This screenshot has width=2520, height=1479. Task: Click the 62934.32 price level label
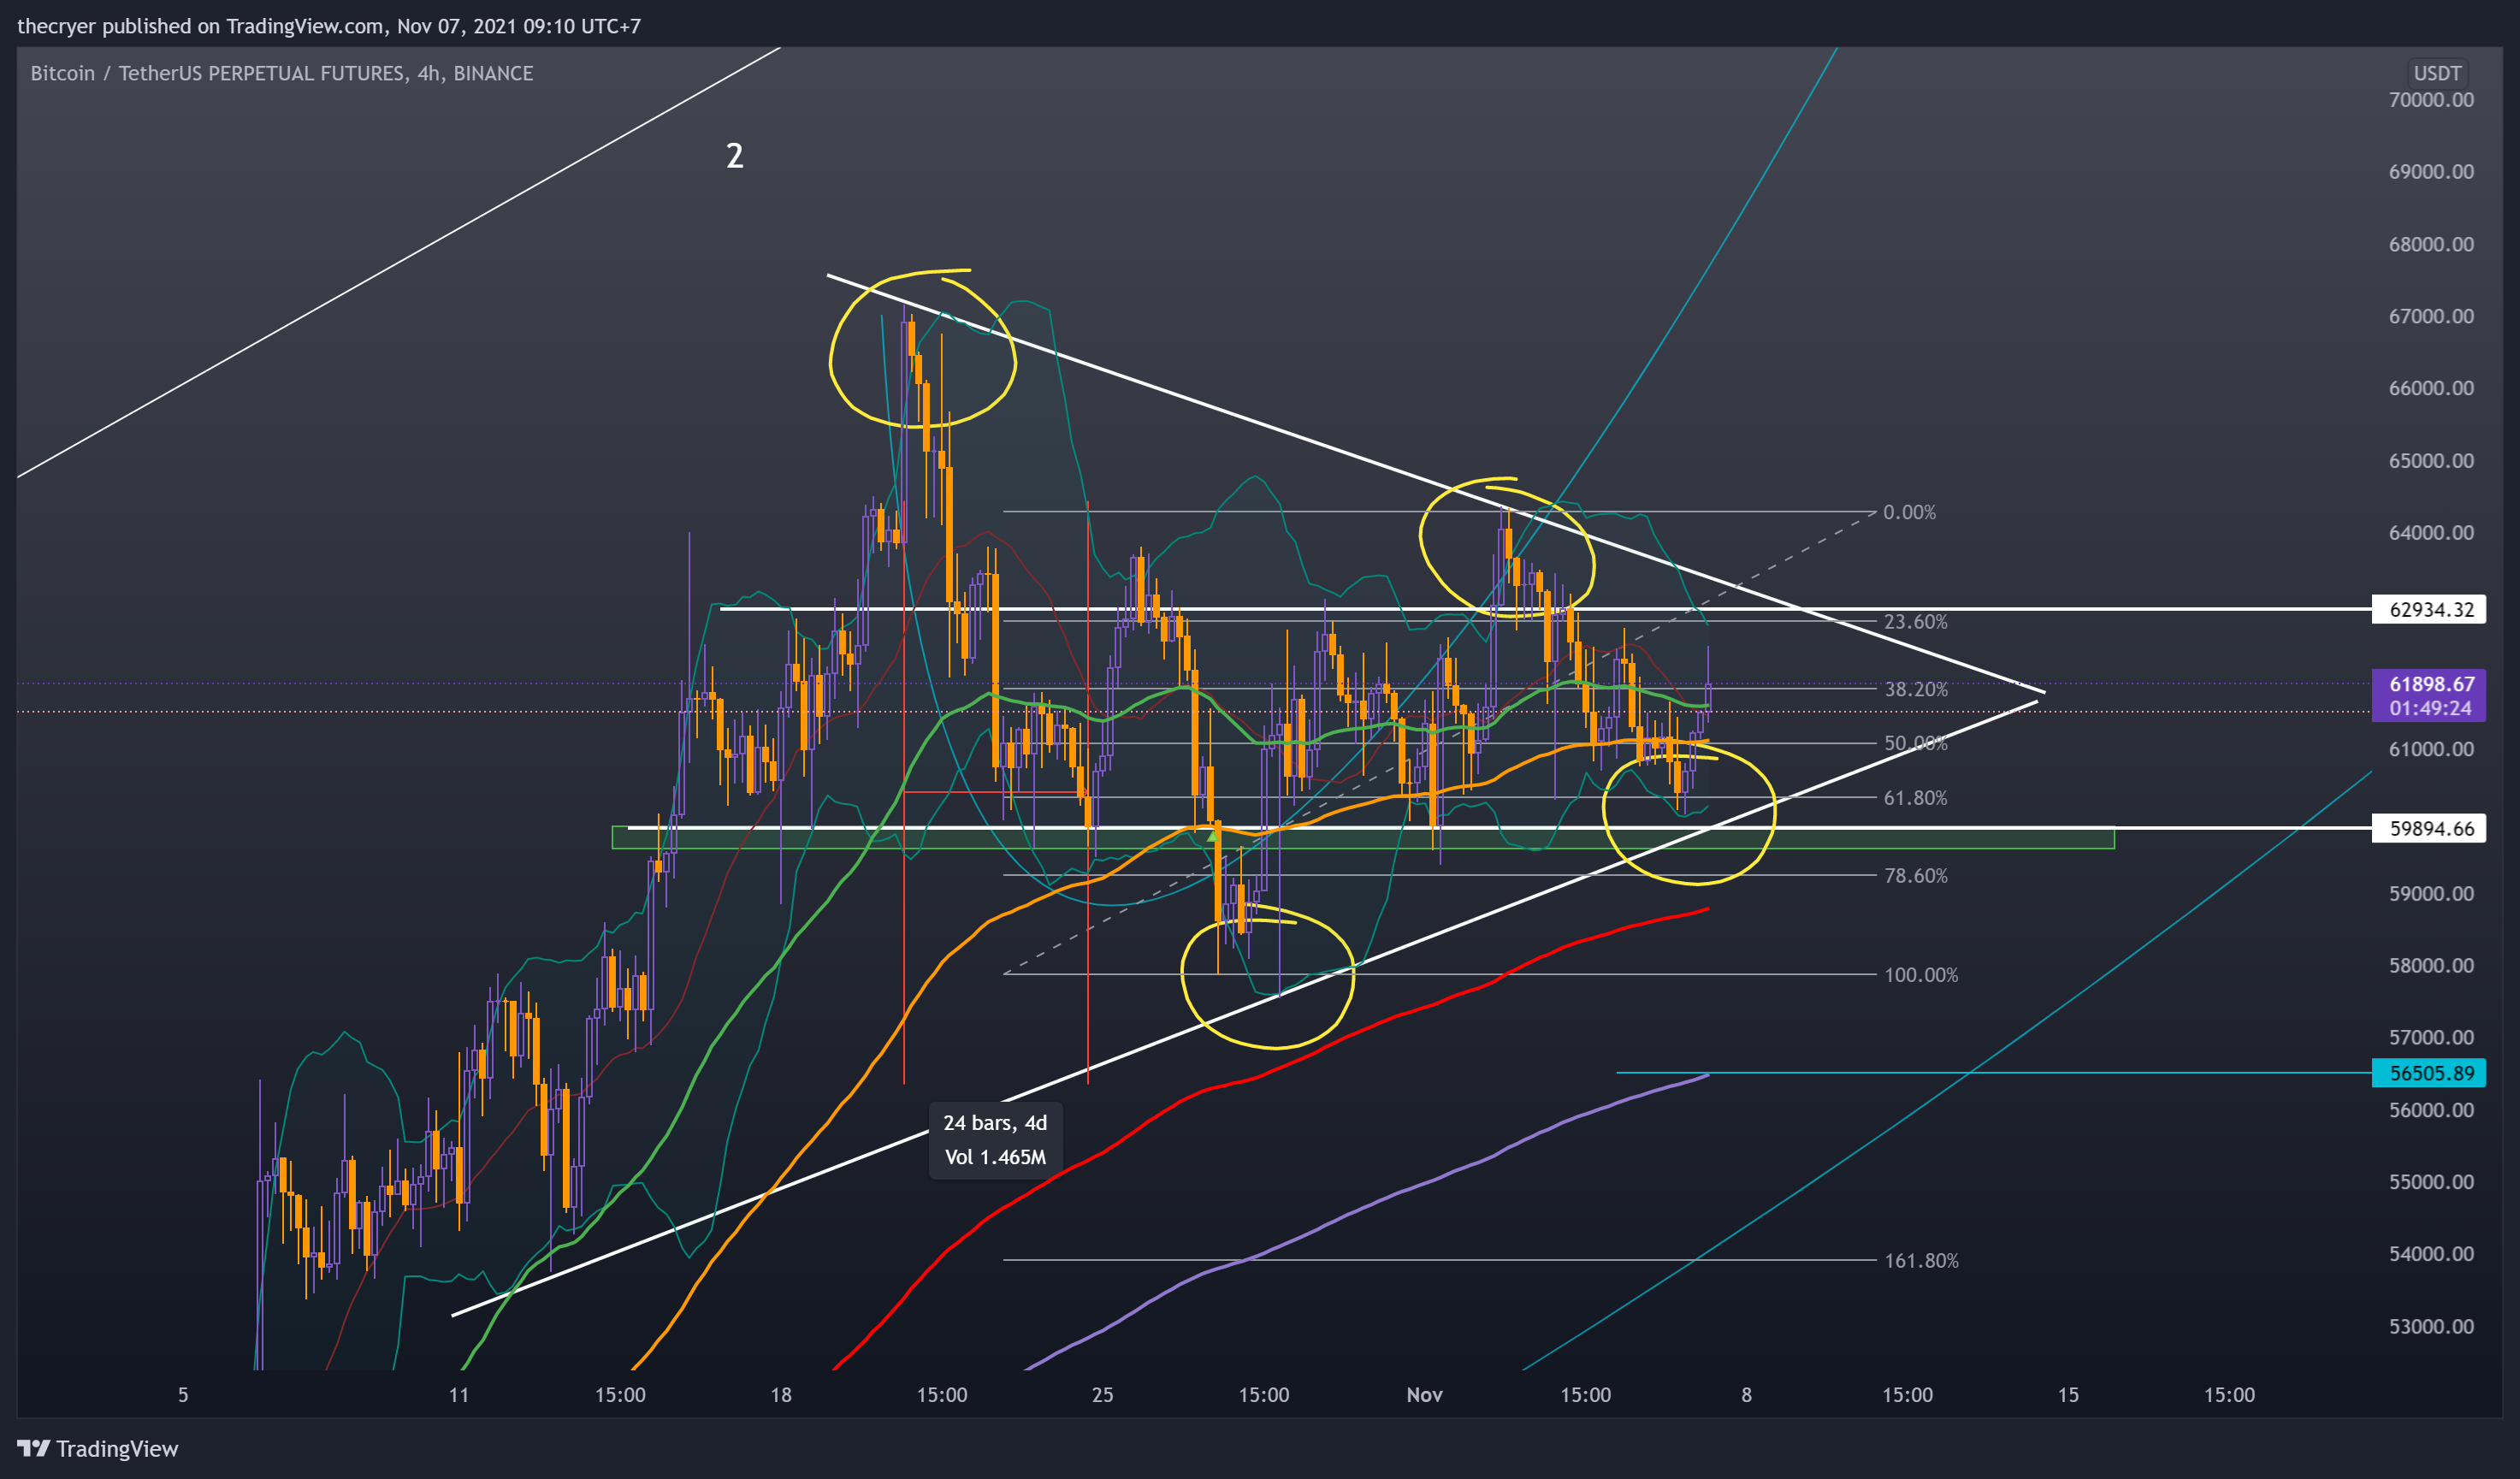(2430, 609)
